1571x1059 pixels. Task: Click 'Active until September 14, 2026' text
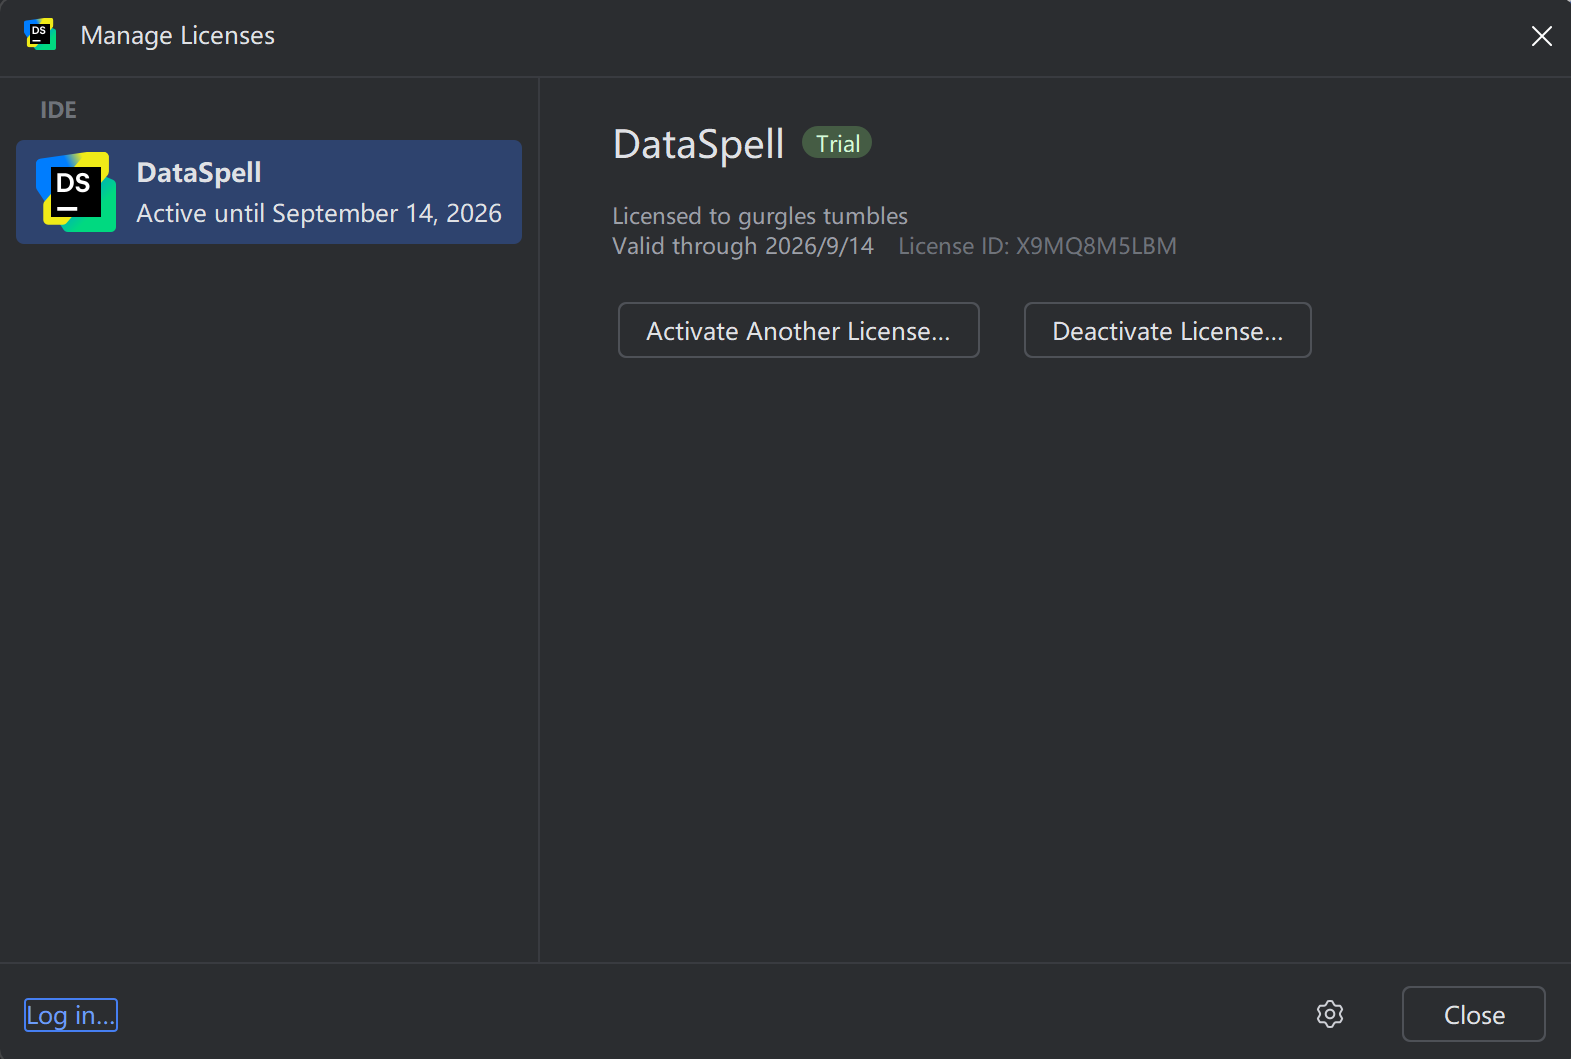coord(319,213)
